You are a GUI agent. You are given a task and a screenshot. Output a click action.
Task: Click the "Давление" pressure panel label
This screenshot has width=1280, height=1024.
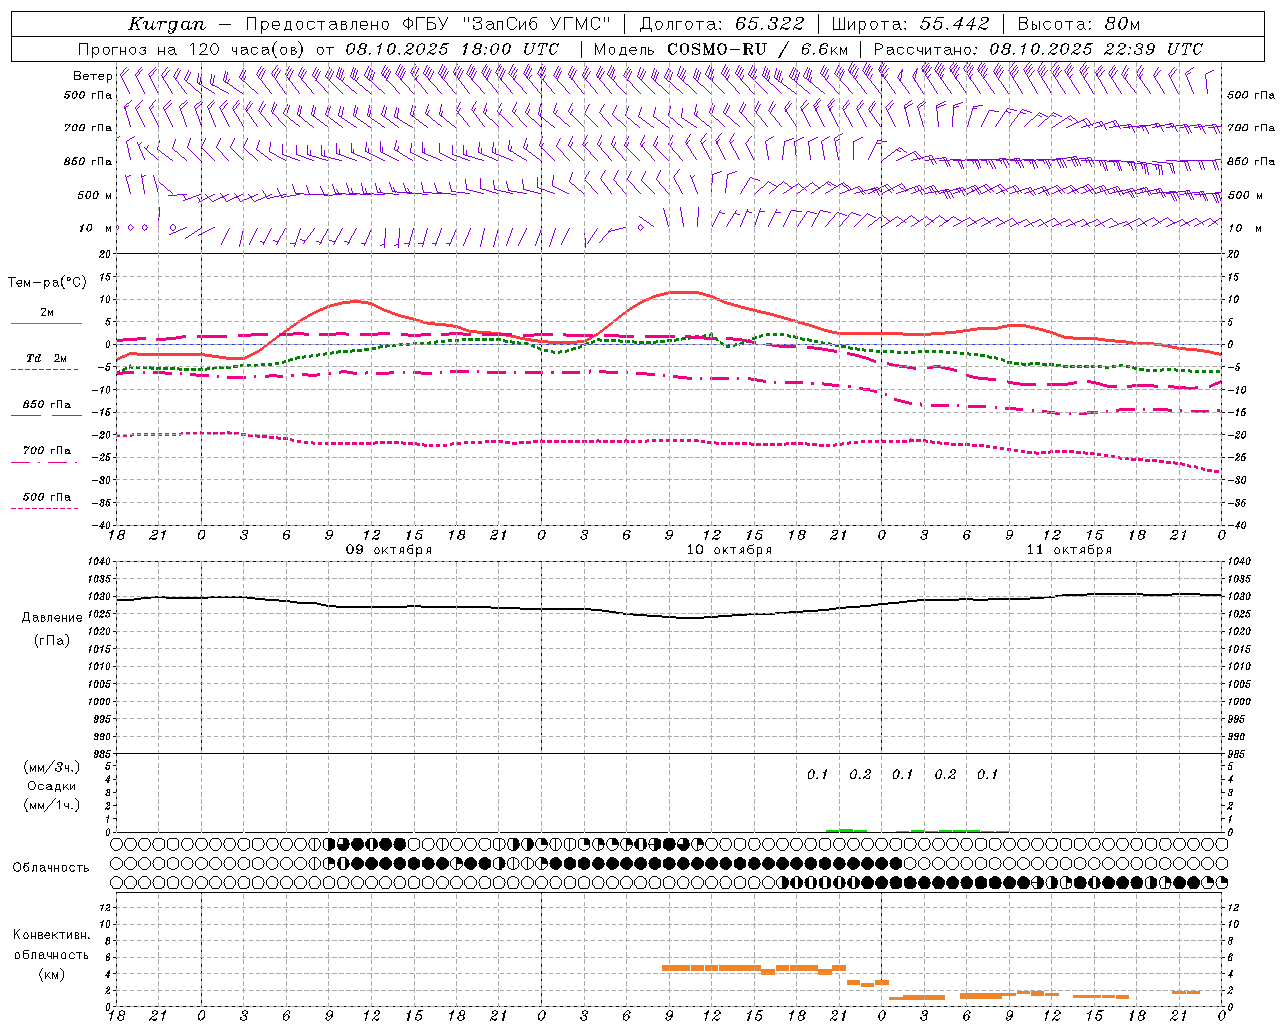(x=52, y=618)
